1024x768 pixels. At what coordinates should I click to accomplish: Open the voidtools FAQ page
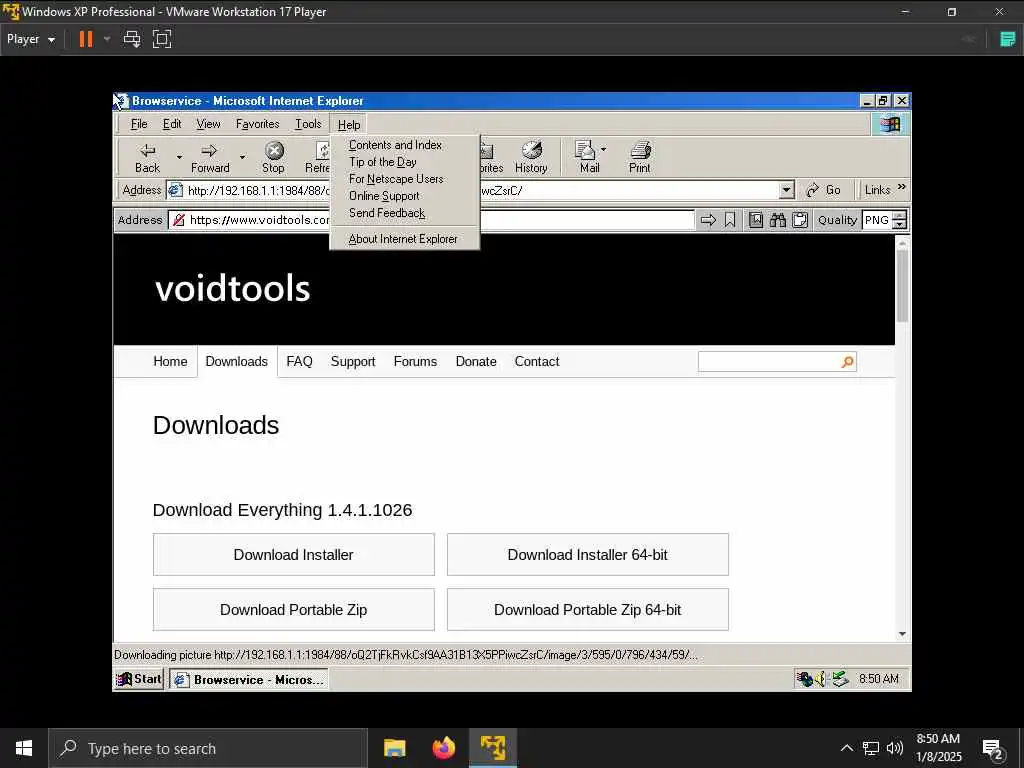(x=299, y=362)
